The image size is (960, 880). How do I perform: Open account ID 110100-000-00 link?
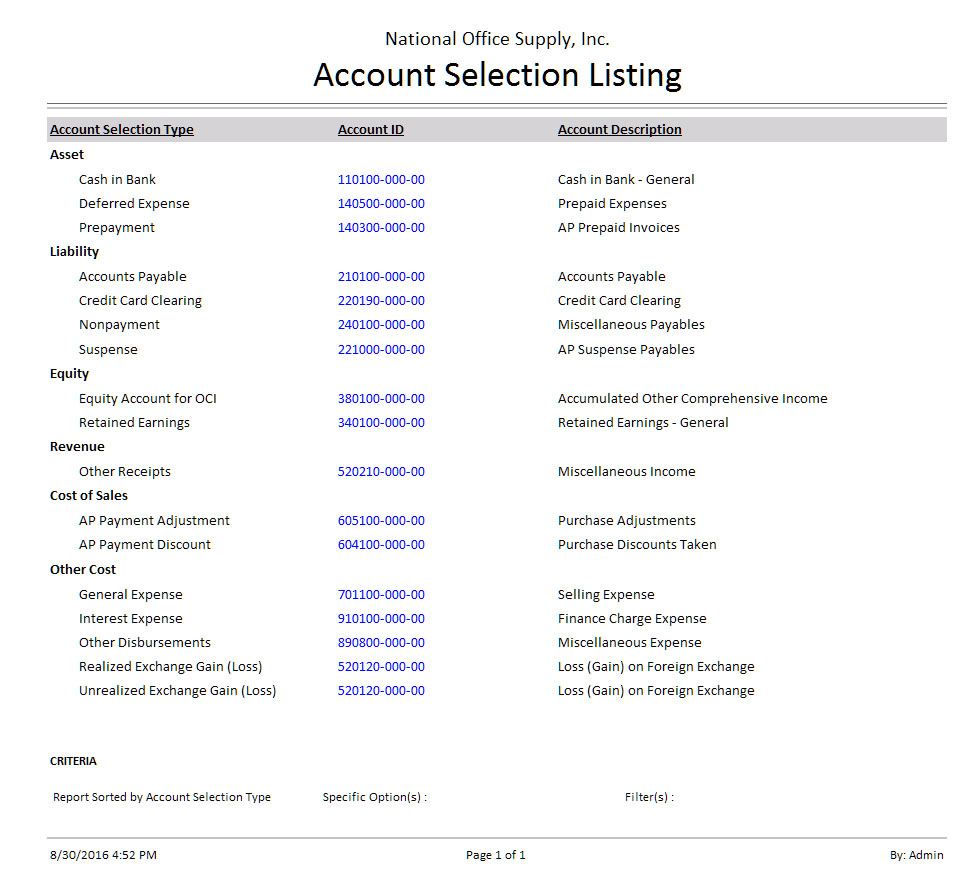(x=381, y=180)
